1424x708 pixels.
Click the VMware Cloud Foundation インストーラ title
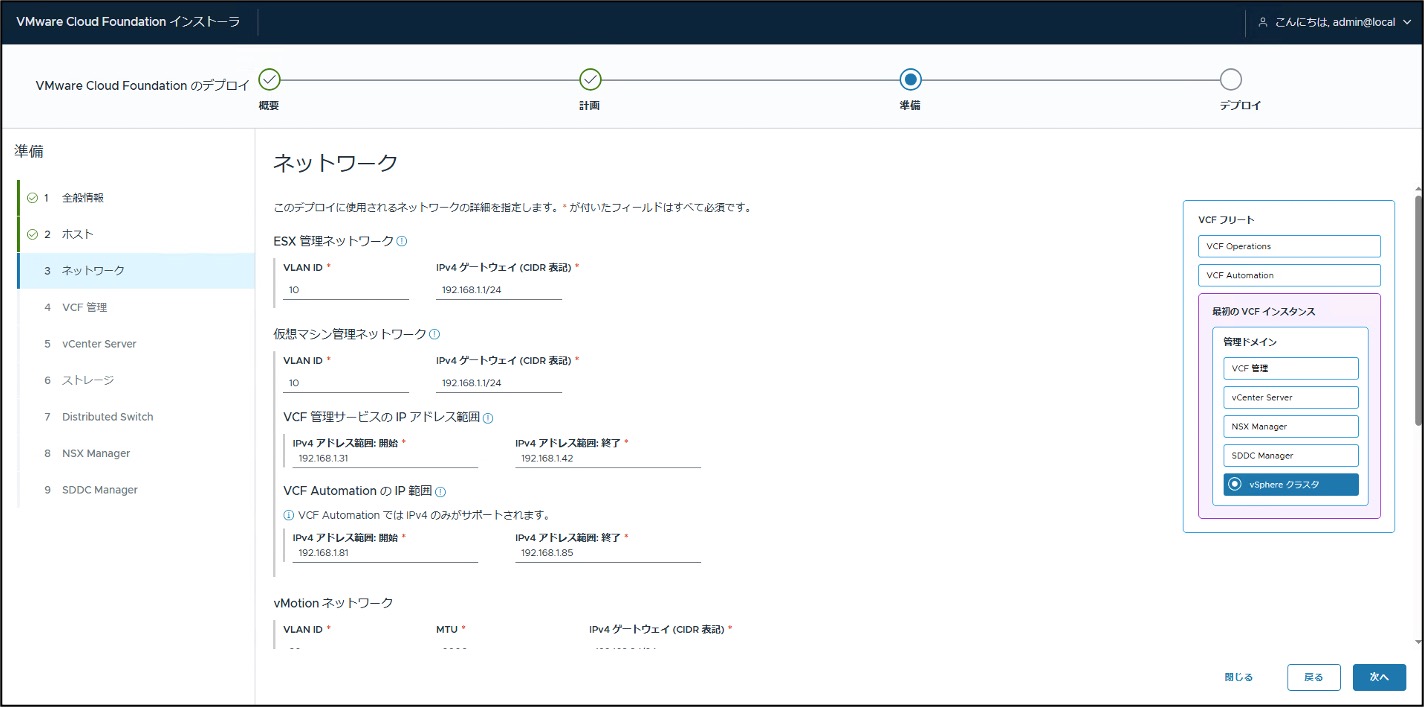pyautogui.click(x=128, y=22)
